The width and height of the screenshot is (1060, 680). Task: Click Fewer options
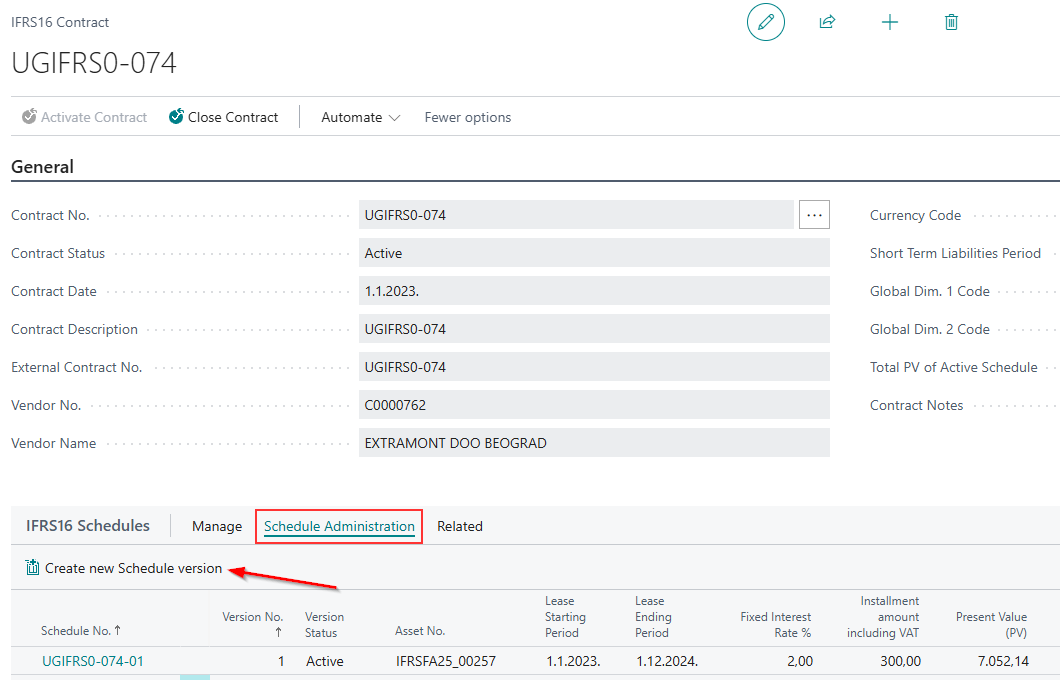pyautogui.click(x=468, y=118)
